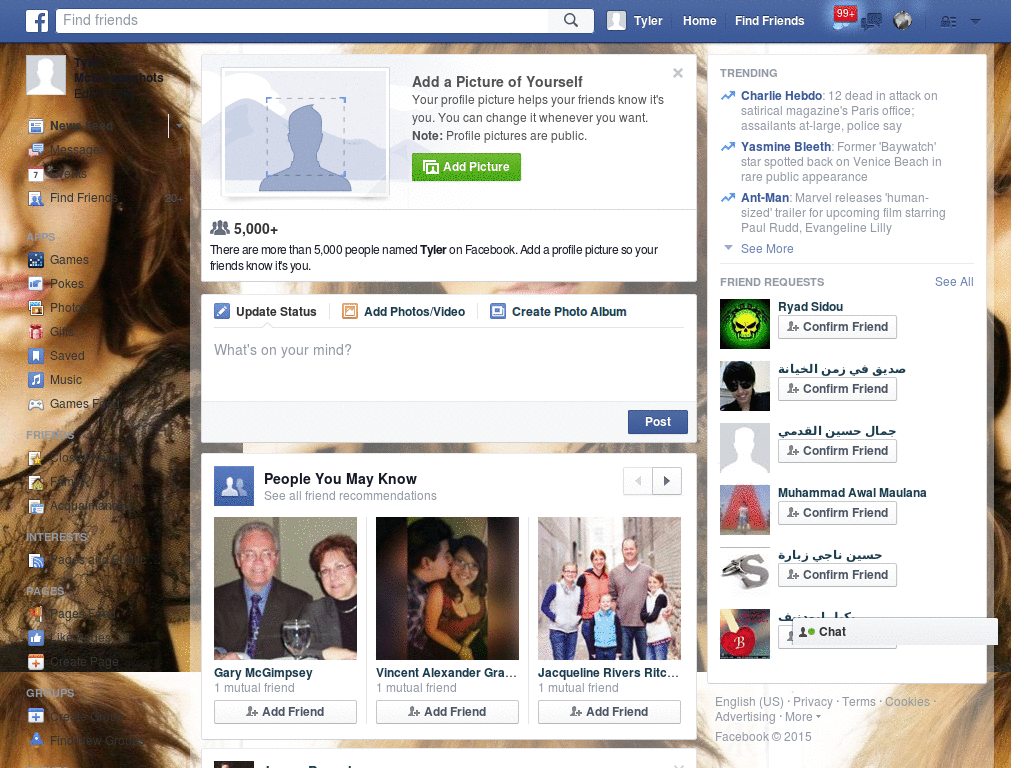Open Ant-Man trending topic
Screen dimensions: 1024x768
coord(765,197)
